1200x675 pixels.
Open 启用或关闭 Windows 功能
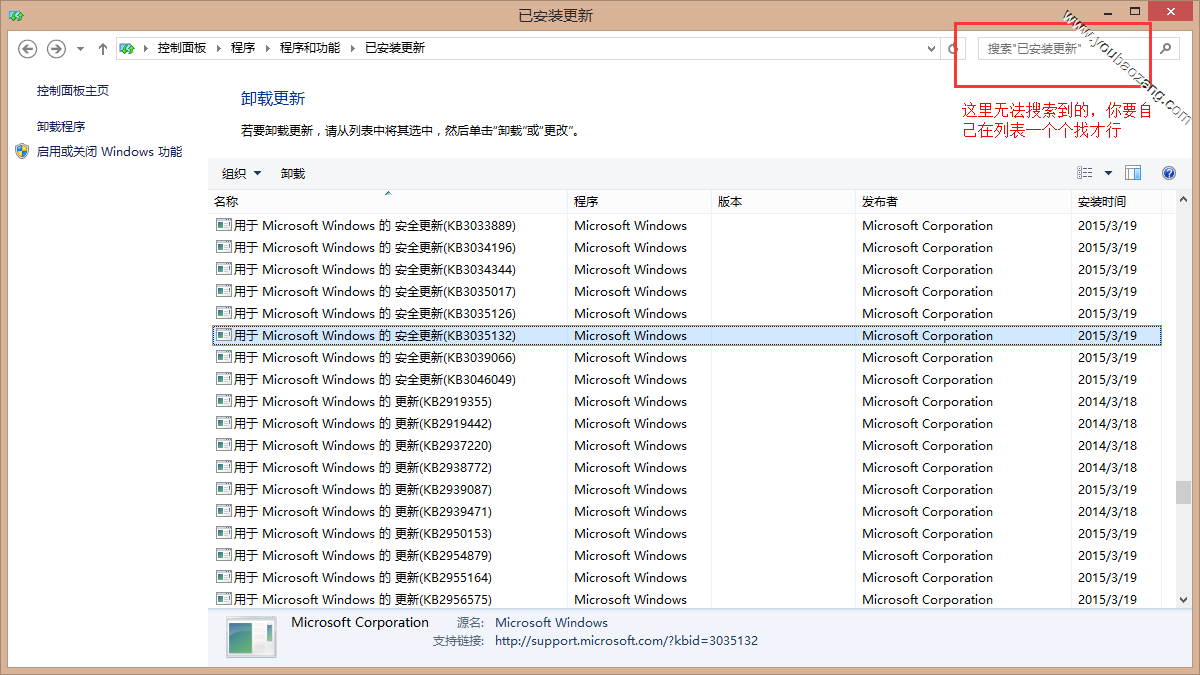(109, 152)
